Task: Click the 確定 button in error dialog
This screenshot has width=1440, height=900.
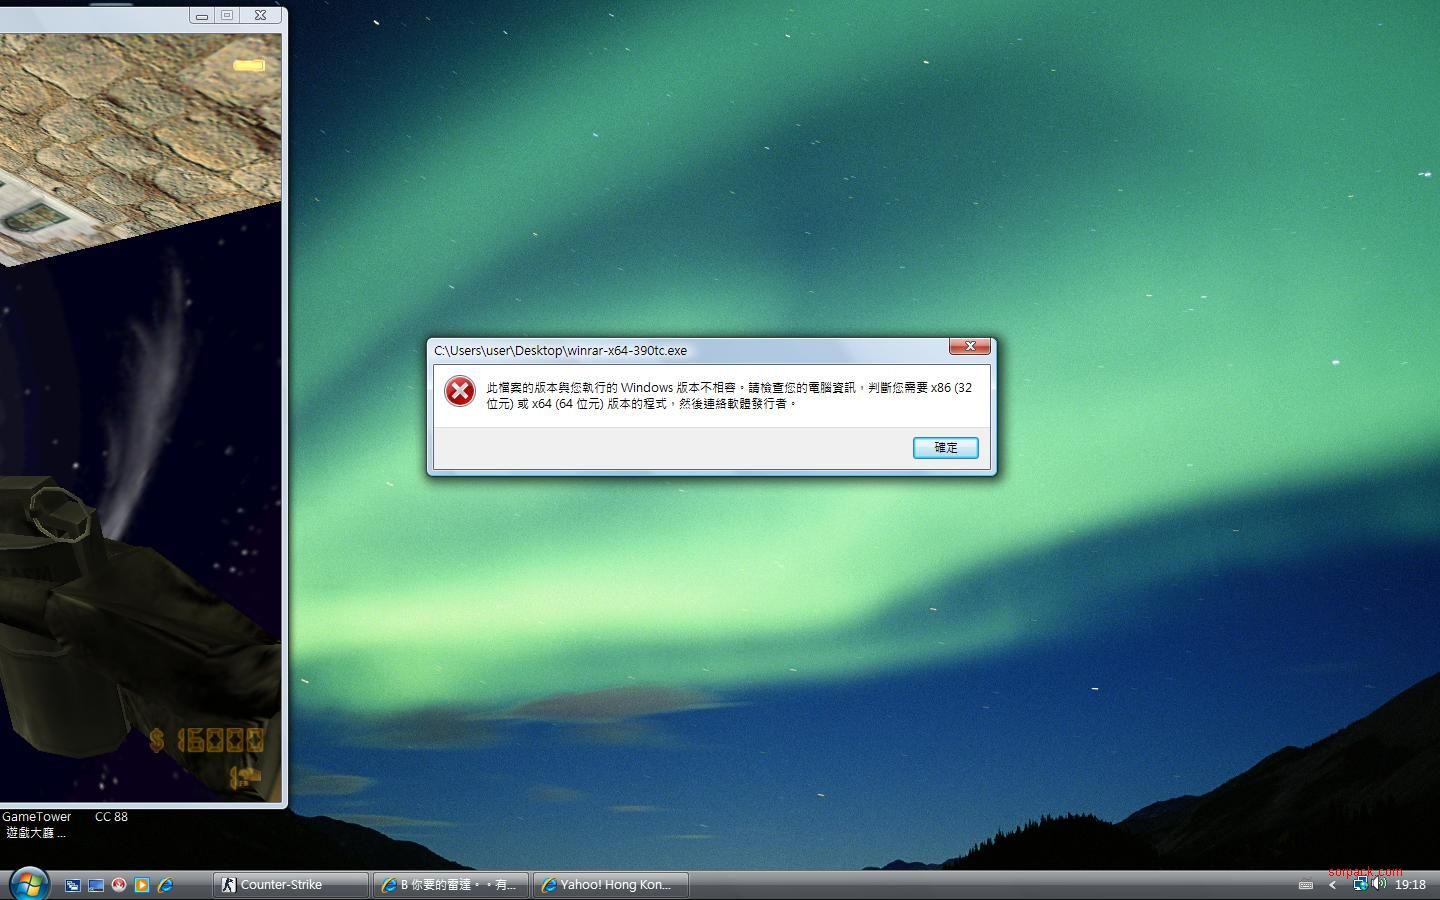Action: click(x=945, y=448)
